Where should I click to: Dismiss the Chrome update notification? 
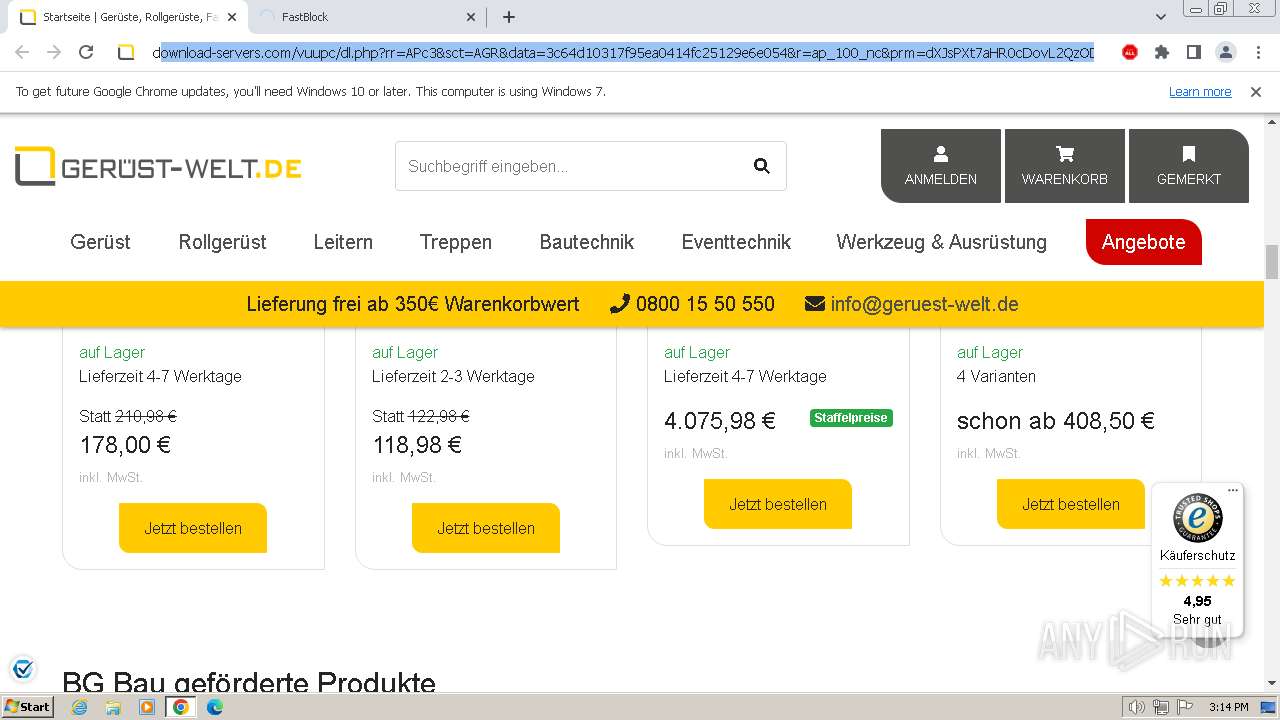1256,92
